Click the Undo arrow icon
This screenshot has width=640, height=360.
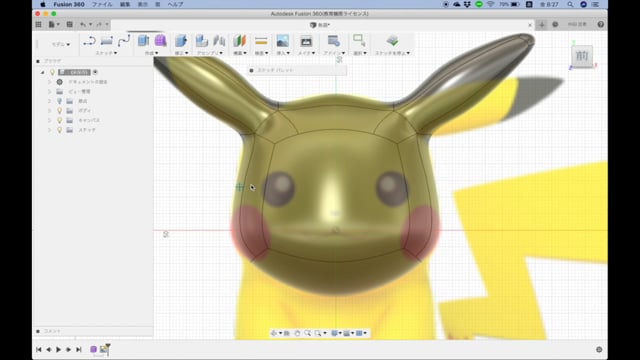(83, 24)
